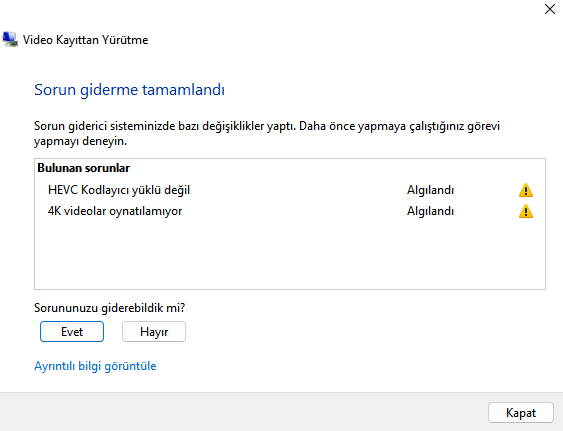563x431 pixels.
Task: Click the Hayır button
Action: [154, 332]
